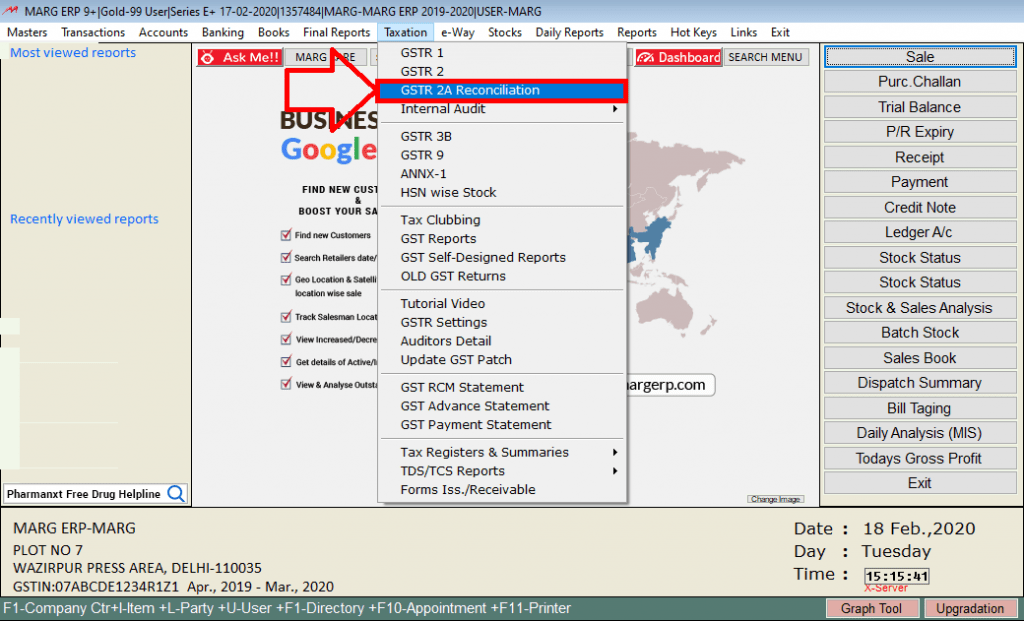Toggle the 'Get details of Active' checkbox
The height and width of the screenshot is (621, 1024).
click(x=285, y=362)
